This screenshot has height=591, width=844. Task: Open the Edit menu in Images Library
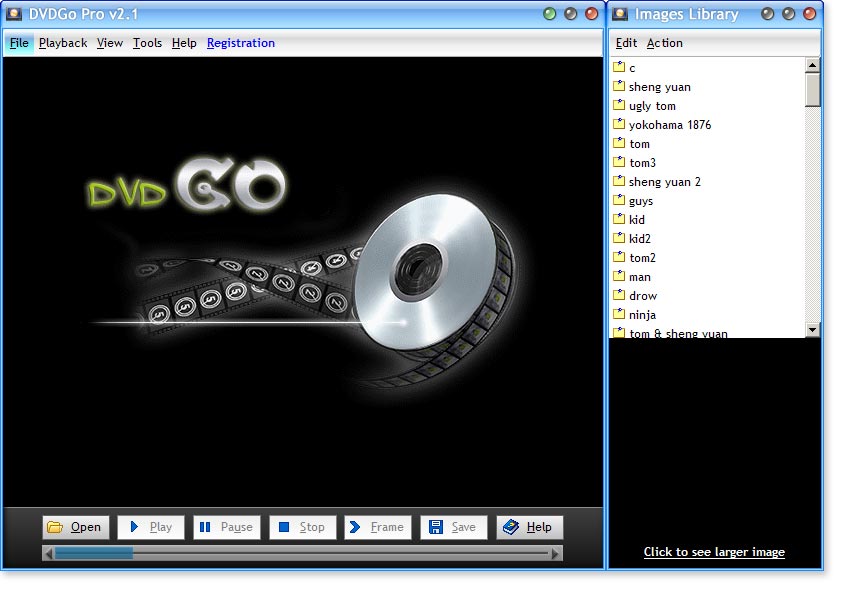626,43
